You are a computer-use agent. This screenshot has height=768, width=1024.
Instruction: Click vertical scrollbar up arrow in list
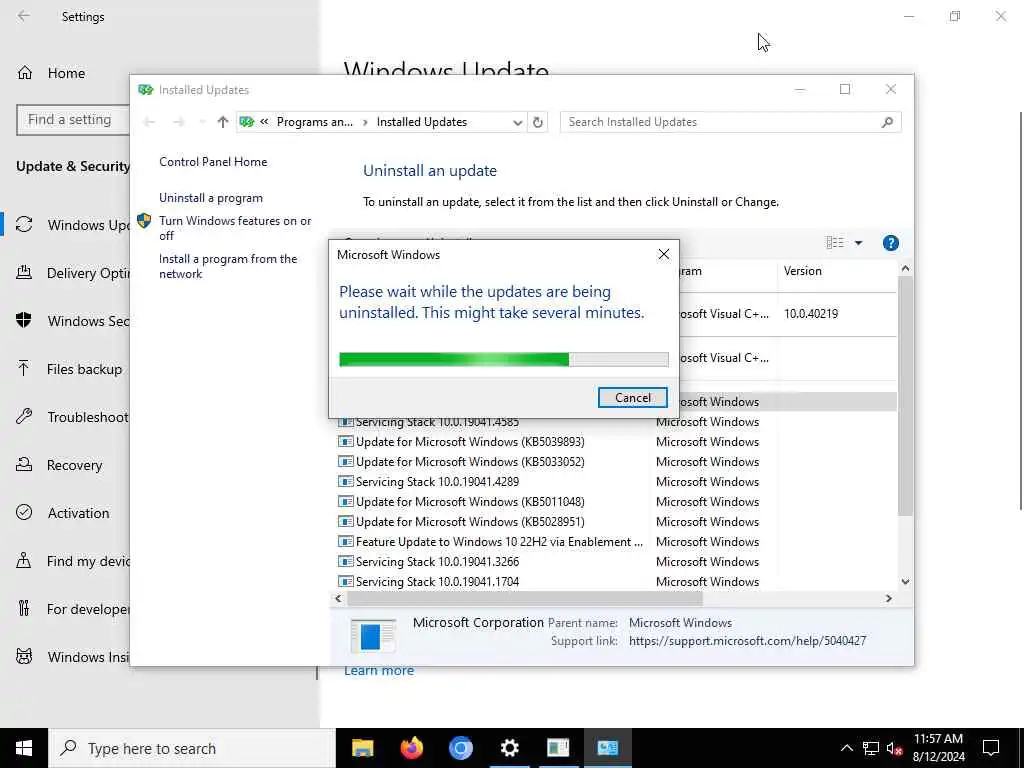pos(905,268)
